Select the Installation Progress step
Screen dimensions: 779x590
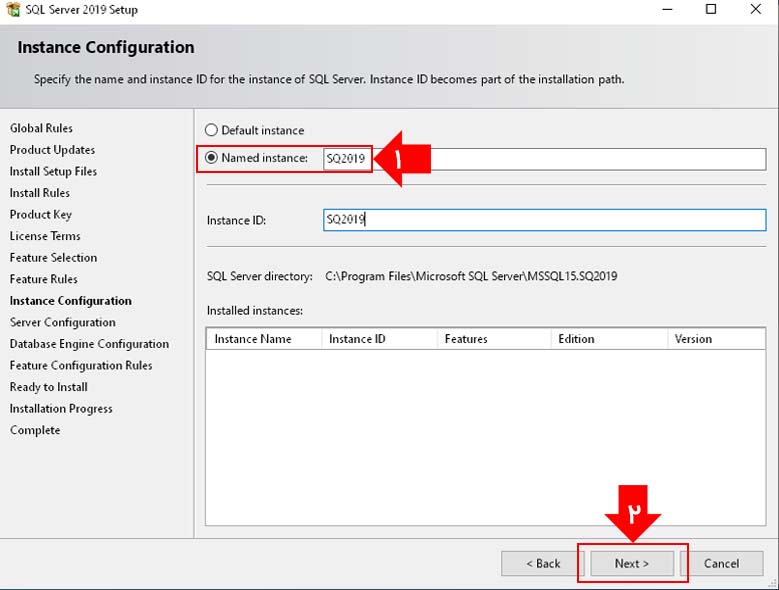tap(61, 409)
